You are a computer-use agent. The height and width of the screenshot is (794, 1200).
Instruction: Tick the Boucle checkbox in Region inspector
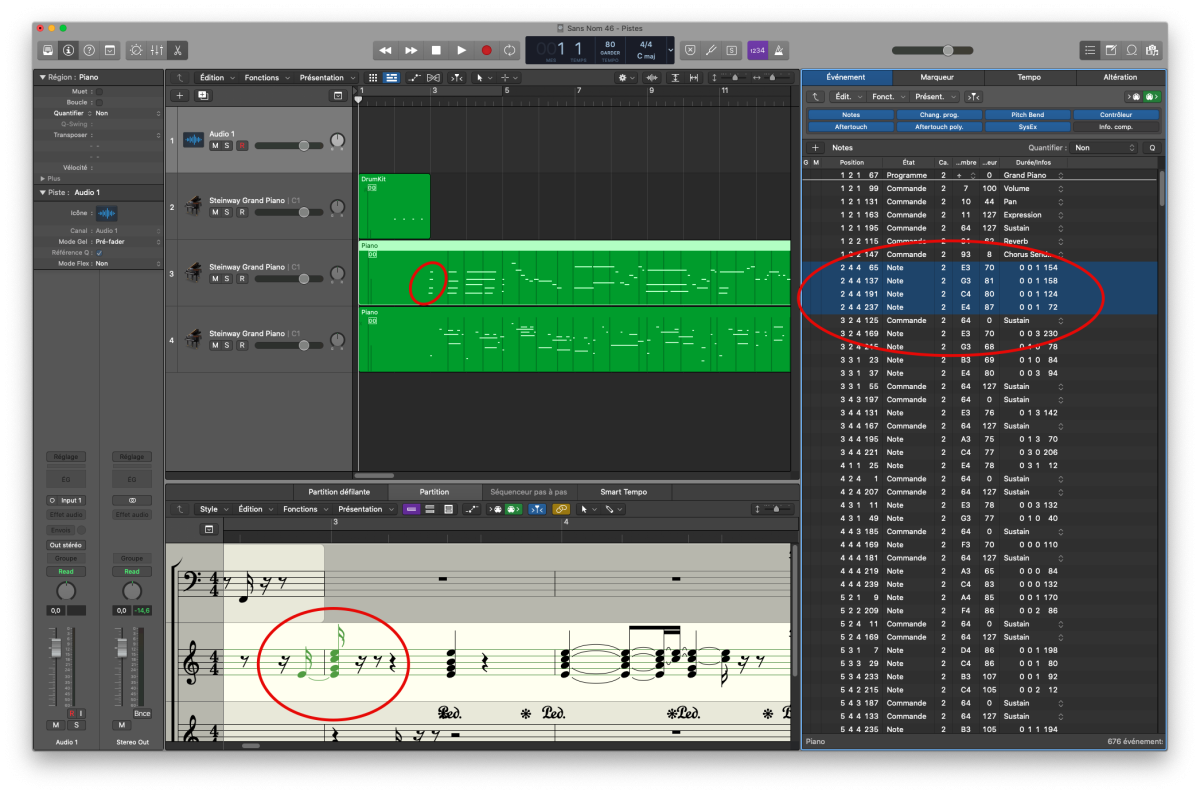(99, 102)
